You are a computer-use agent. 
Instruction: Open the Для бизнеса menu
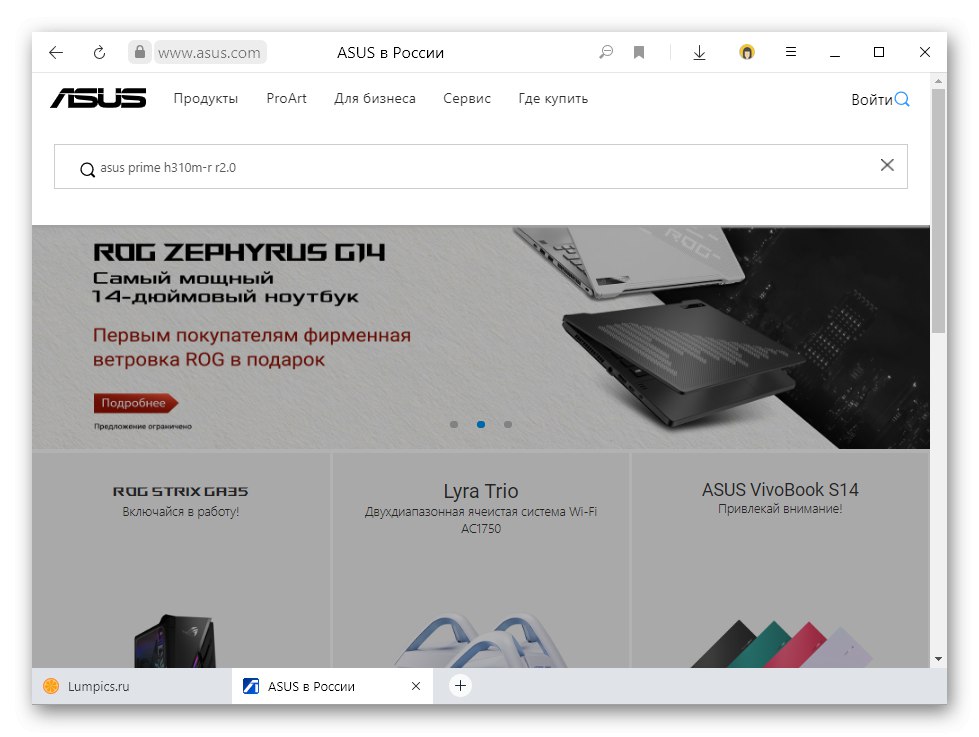[375, 99]
